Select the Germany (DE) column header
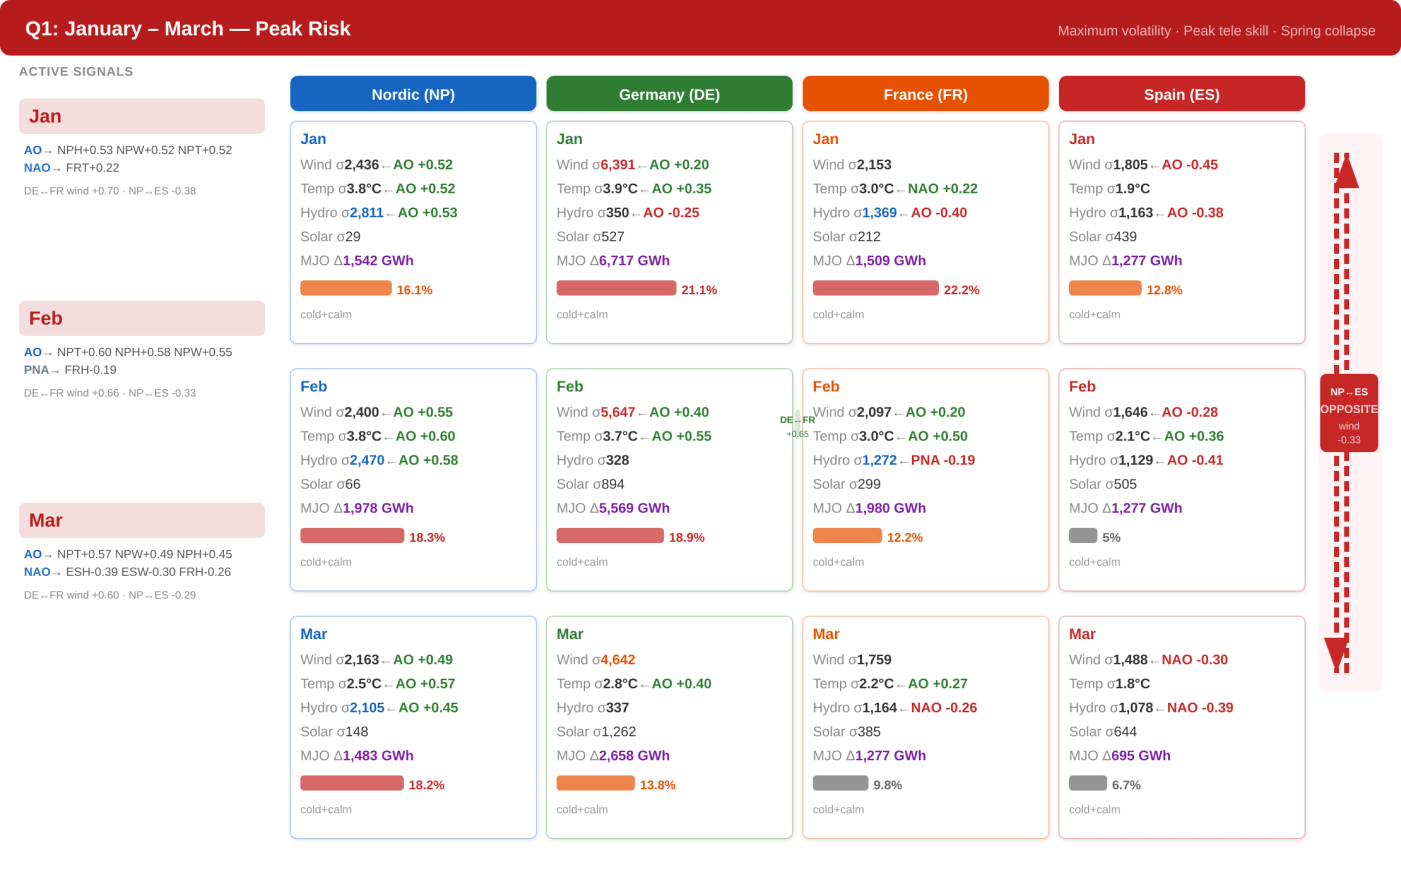Image resolution: width=1401 pixels, height=884 pixels. (669, 94)
